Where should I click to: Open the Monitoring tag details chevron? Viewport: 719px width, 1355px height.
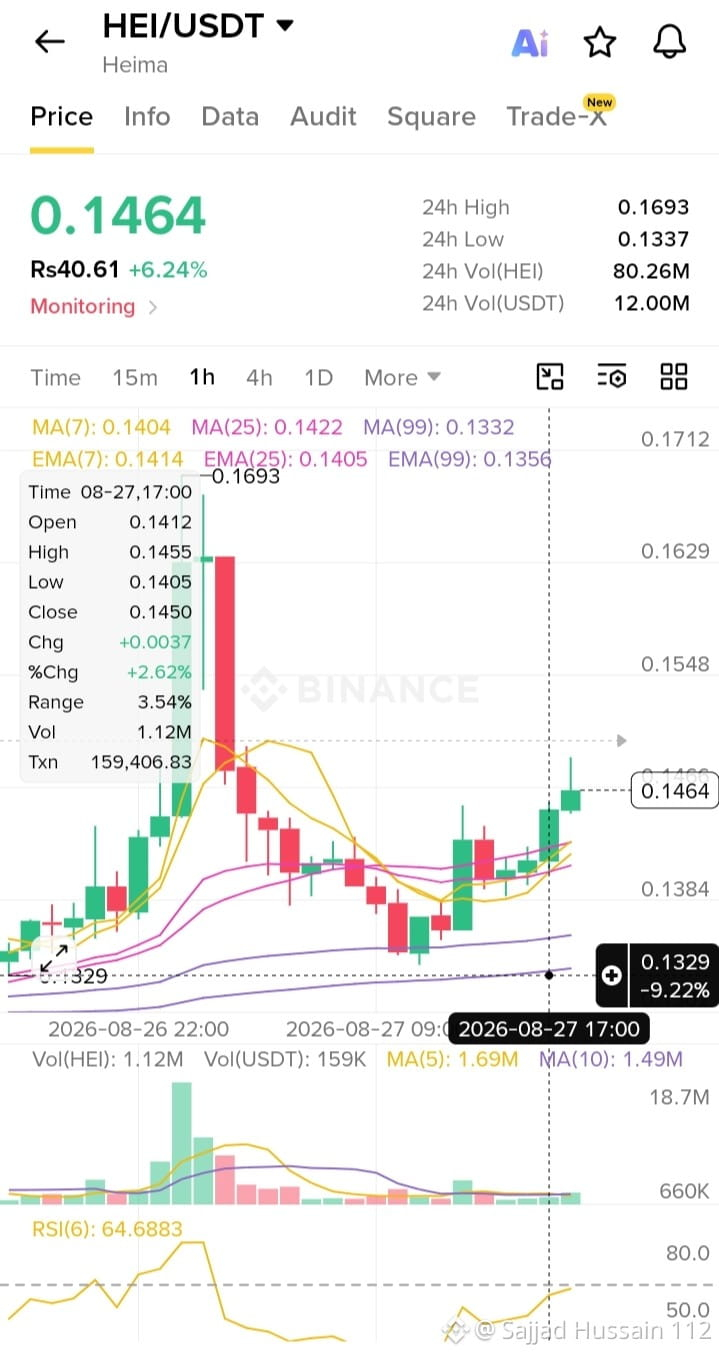(153, 307)
